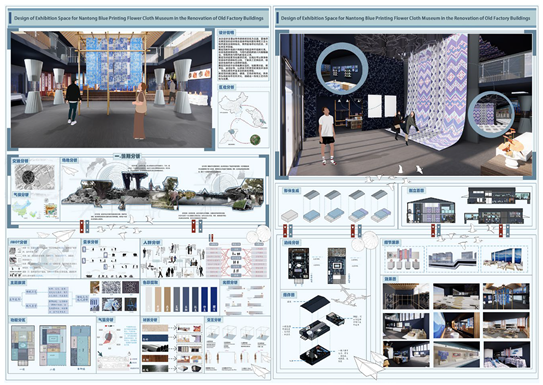The image size is (543, 385).
Task: Open the sightline analysis diagrams panel
Action: pyautogui.click(x=238, y=344)
